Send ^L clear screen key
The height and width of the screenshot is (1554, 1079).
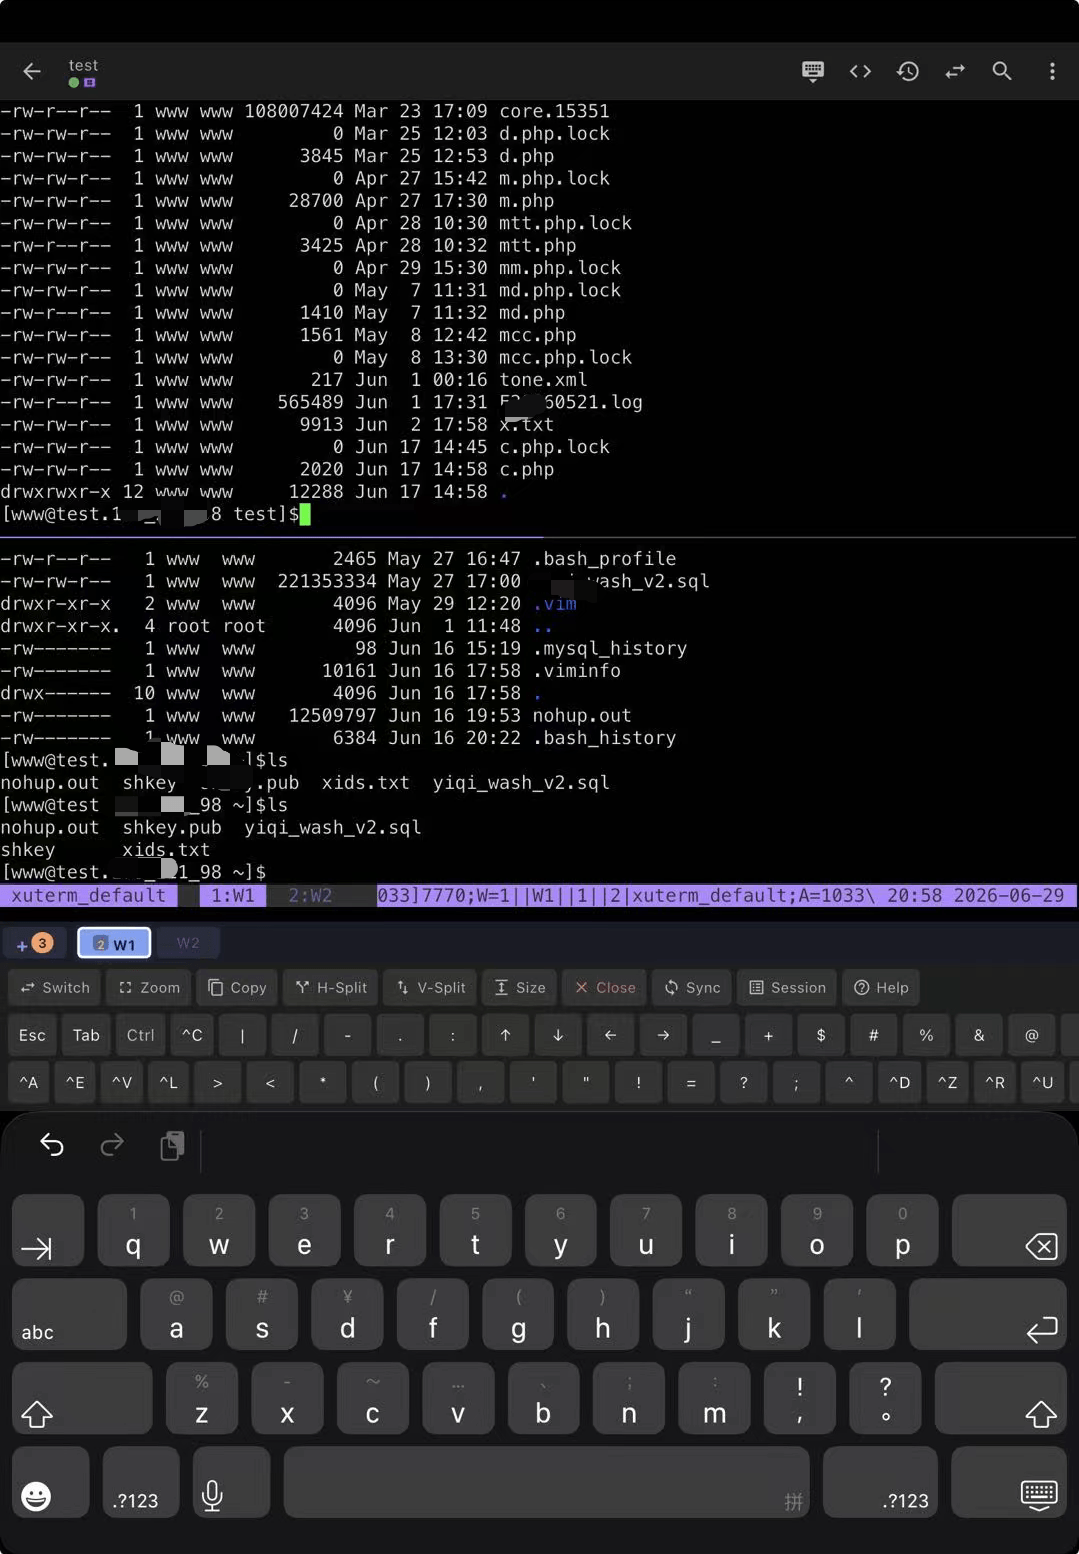coord(168,1082)
